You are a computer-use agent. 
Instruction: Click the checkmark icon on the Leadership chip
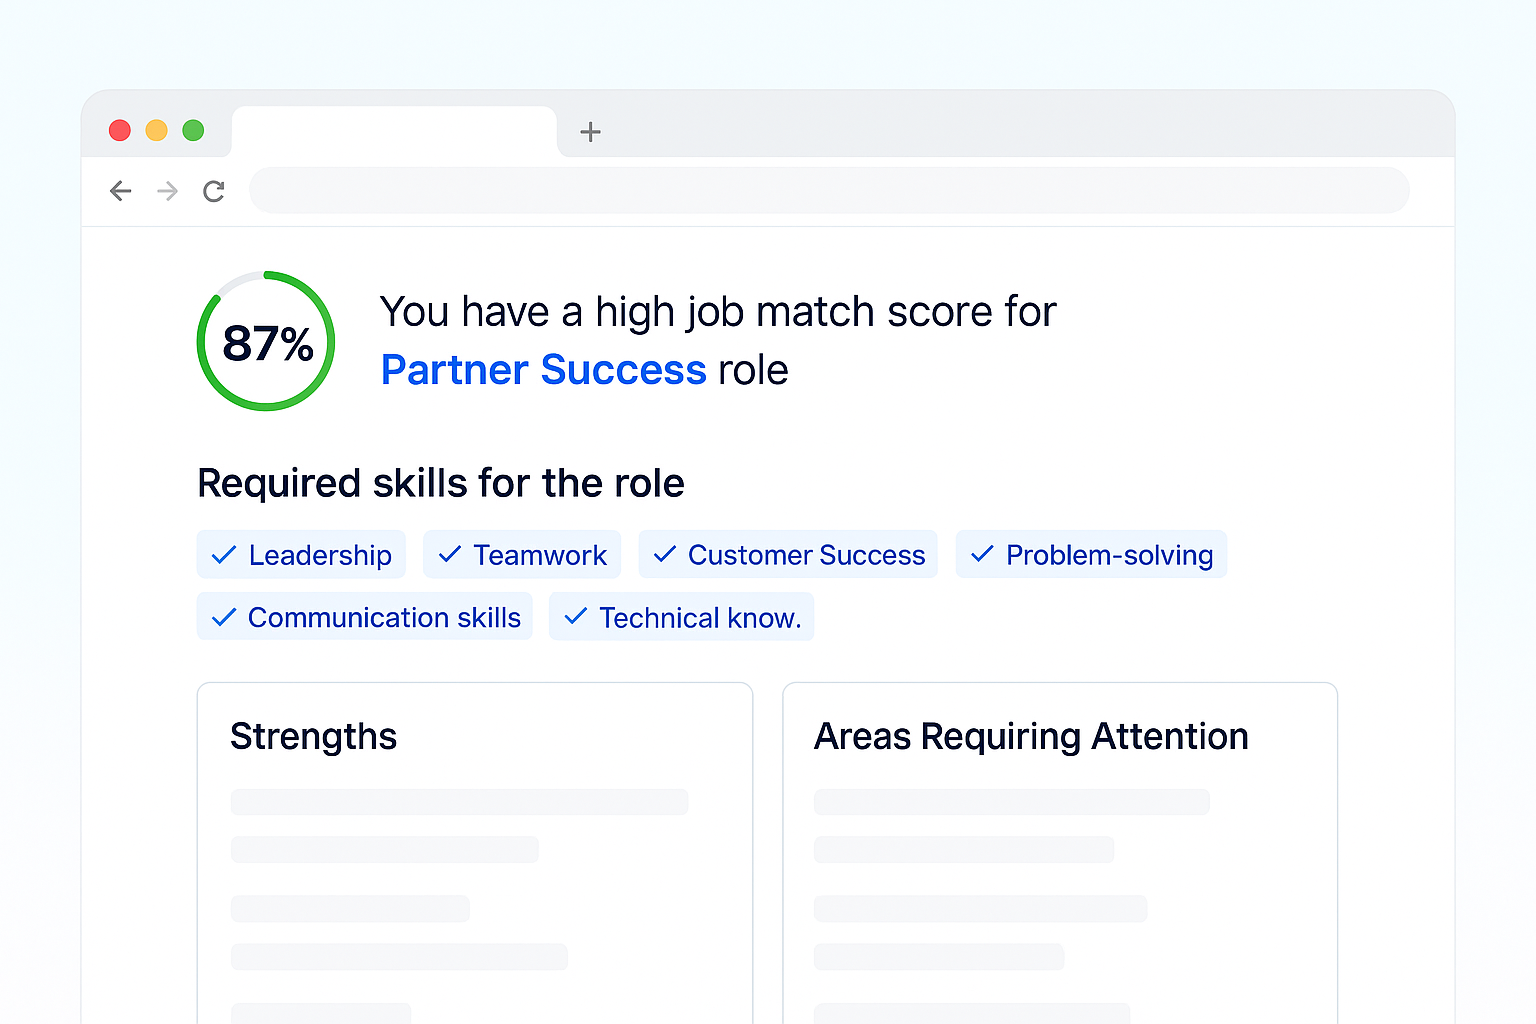[223, 554]
